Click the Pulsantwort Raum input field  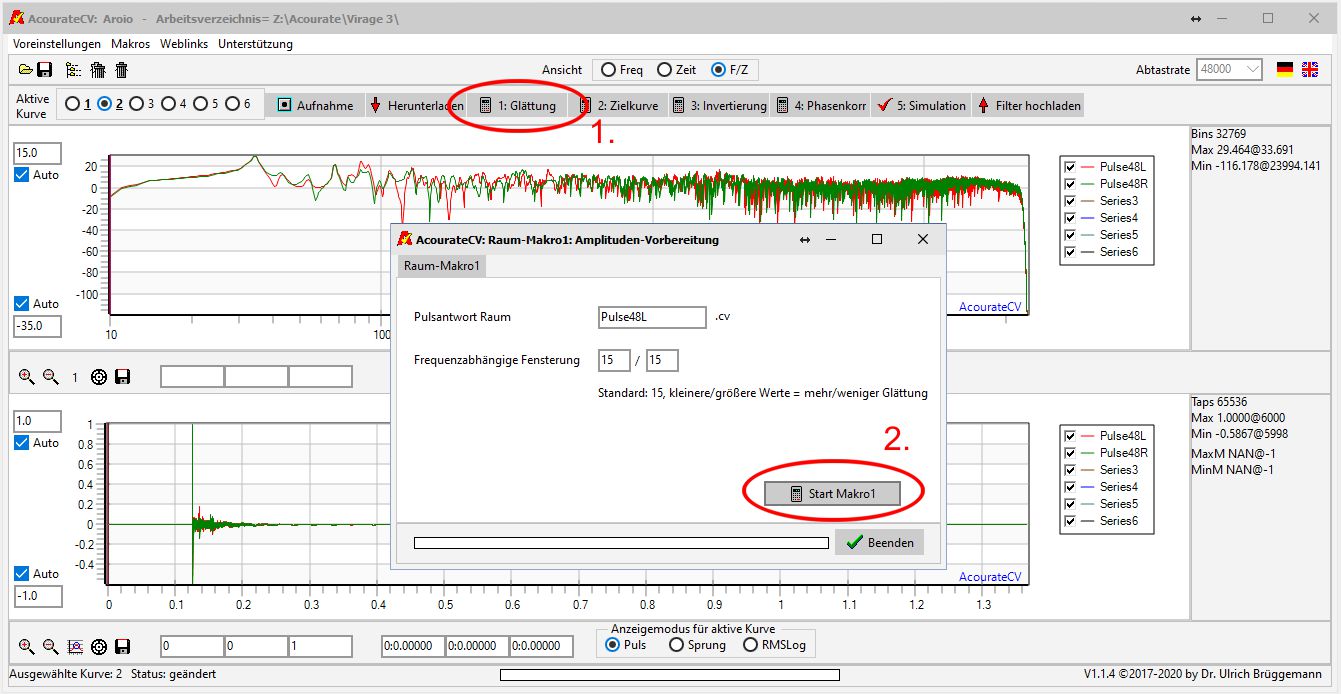tap(652, 317)
